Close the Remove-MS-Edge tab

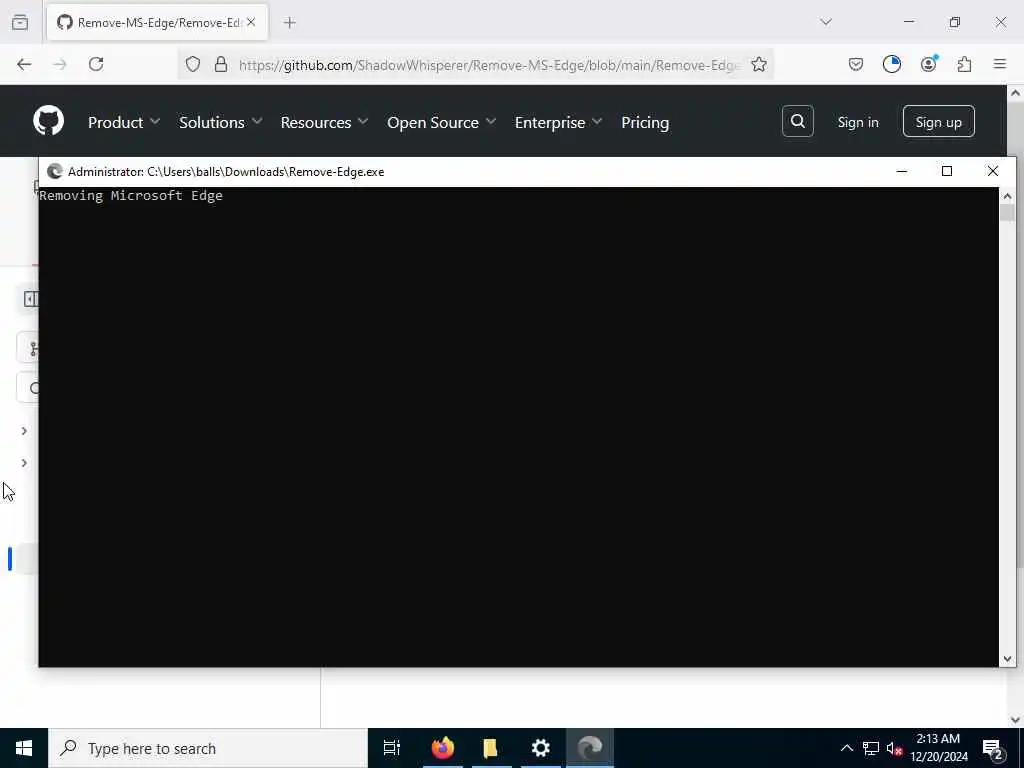[251, 22]
